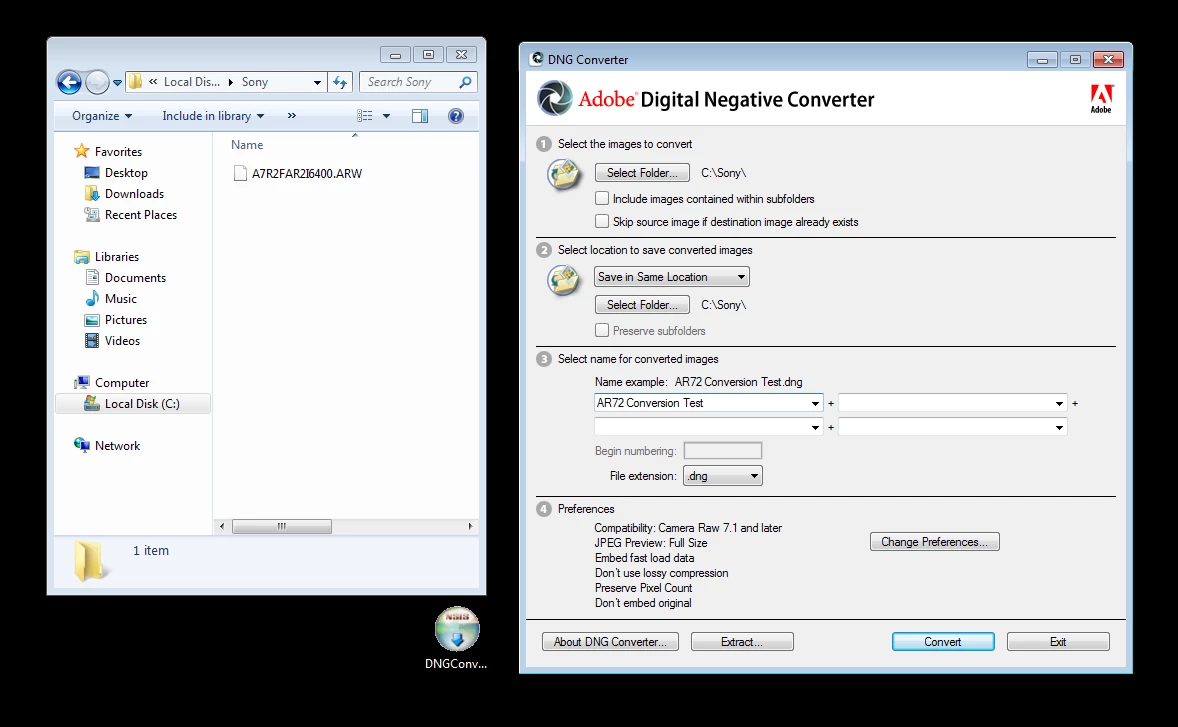
Task: Open the Include in library menu
Action: (213, 116)
